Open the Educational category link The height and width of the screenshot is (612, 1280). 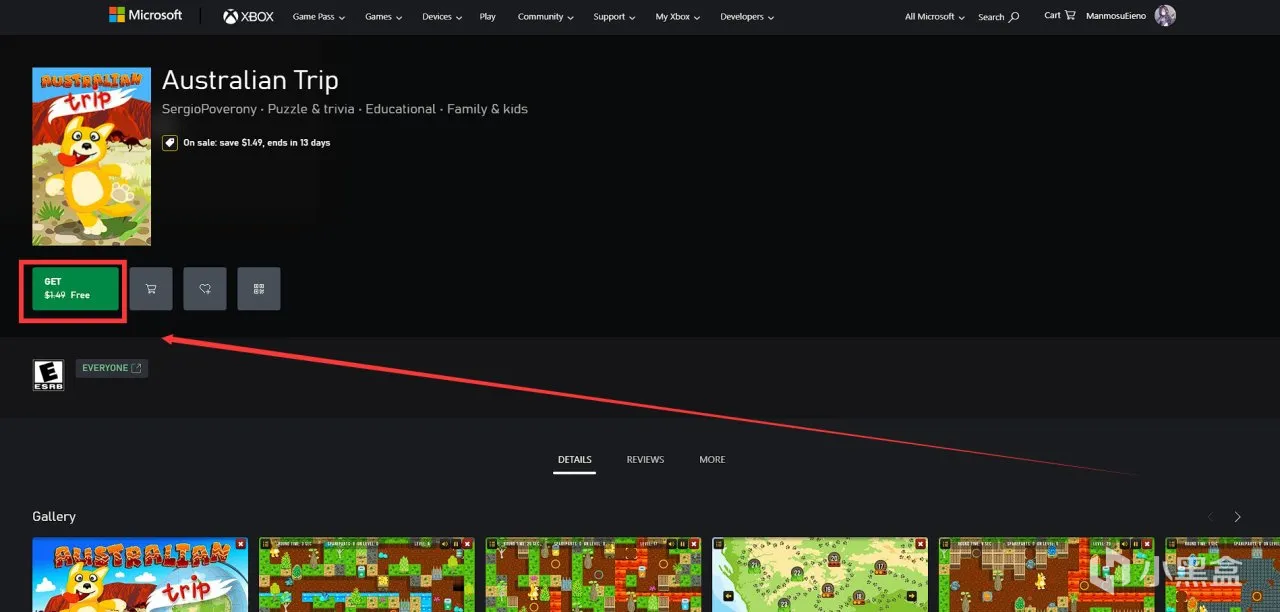pos(401,109)
